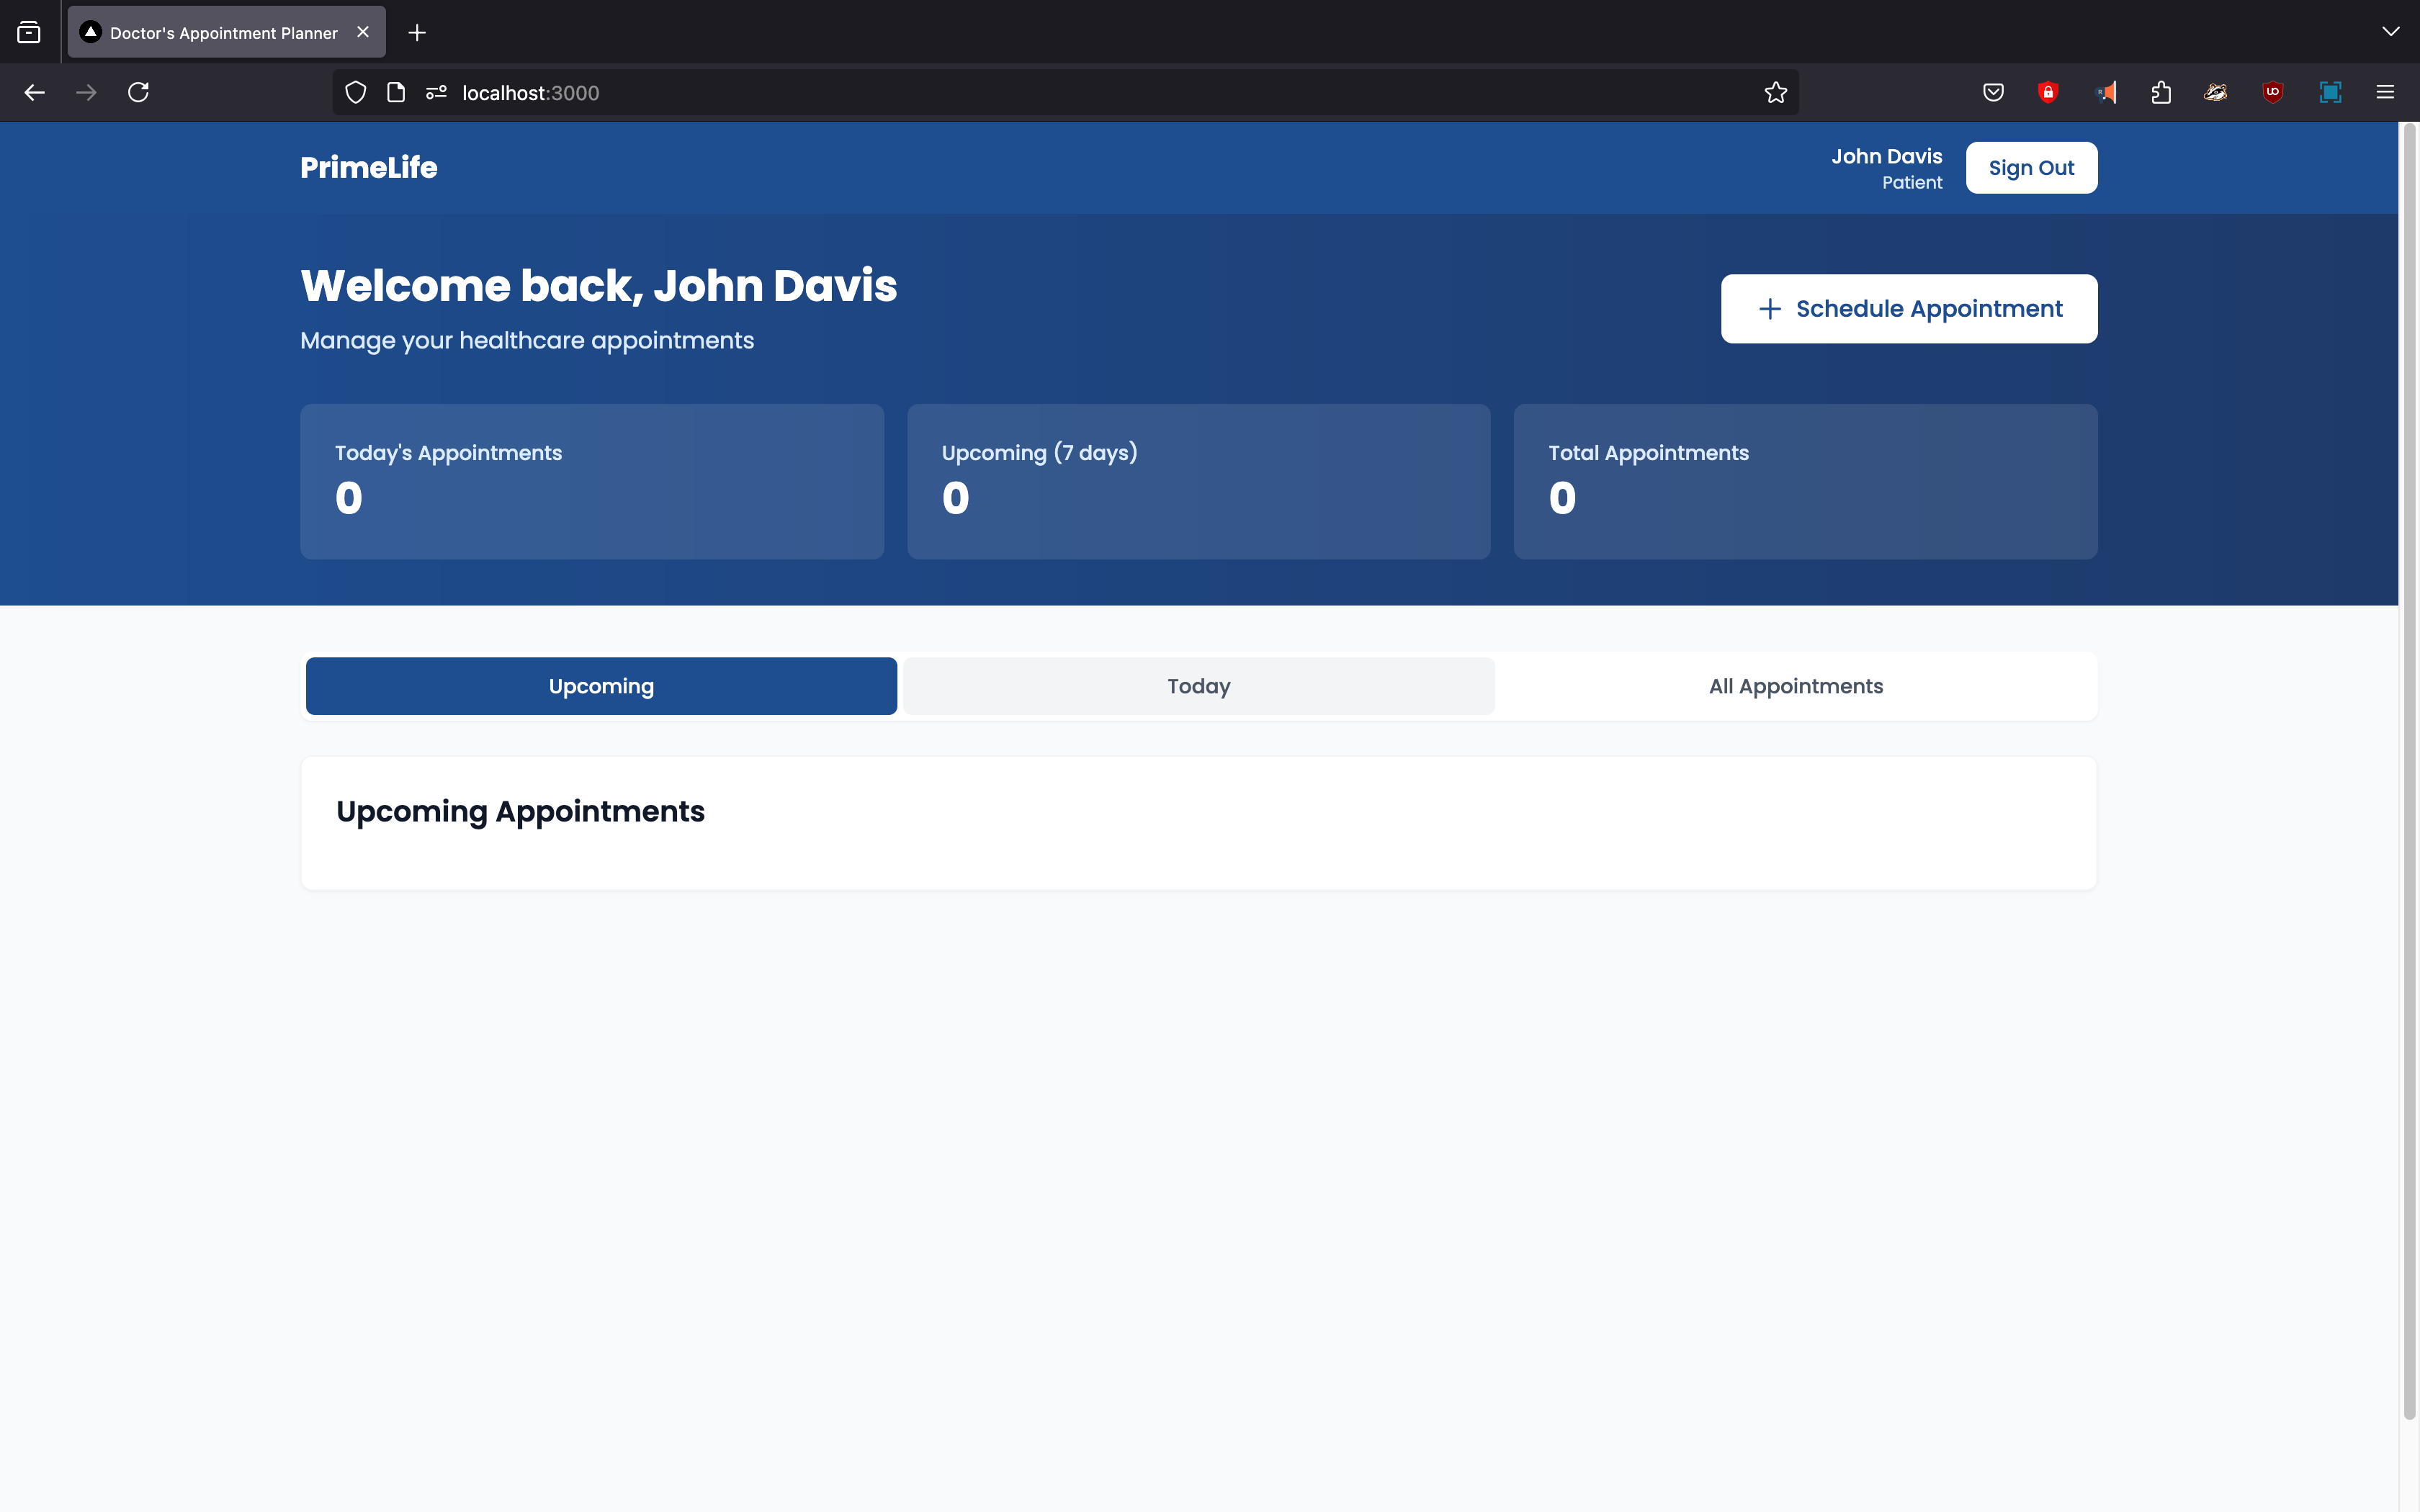Open a new browser tab
The height and width of the screenshot is (1512, 2420).
(x=417, y=33)
